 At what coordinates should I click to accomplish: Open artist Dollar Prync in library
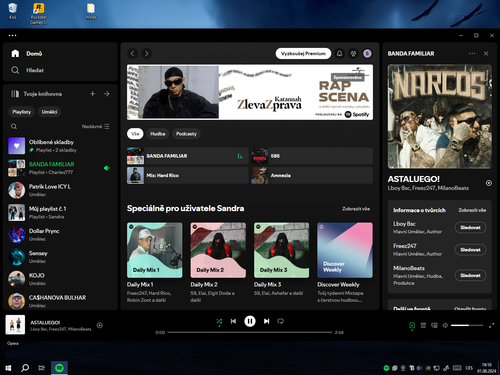[x=60, y=235]
